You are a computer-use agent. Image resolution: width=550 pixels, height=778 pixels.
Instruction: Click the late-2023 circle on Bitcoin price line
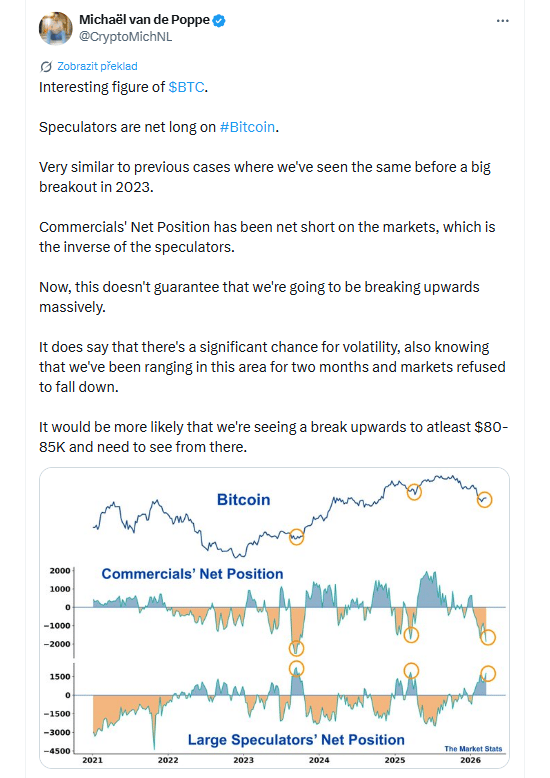tap(296, 537)
